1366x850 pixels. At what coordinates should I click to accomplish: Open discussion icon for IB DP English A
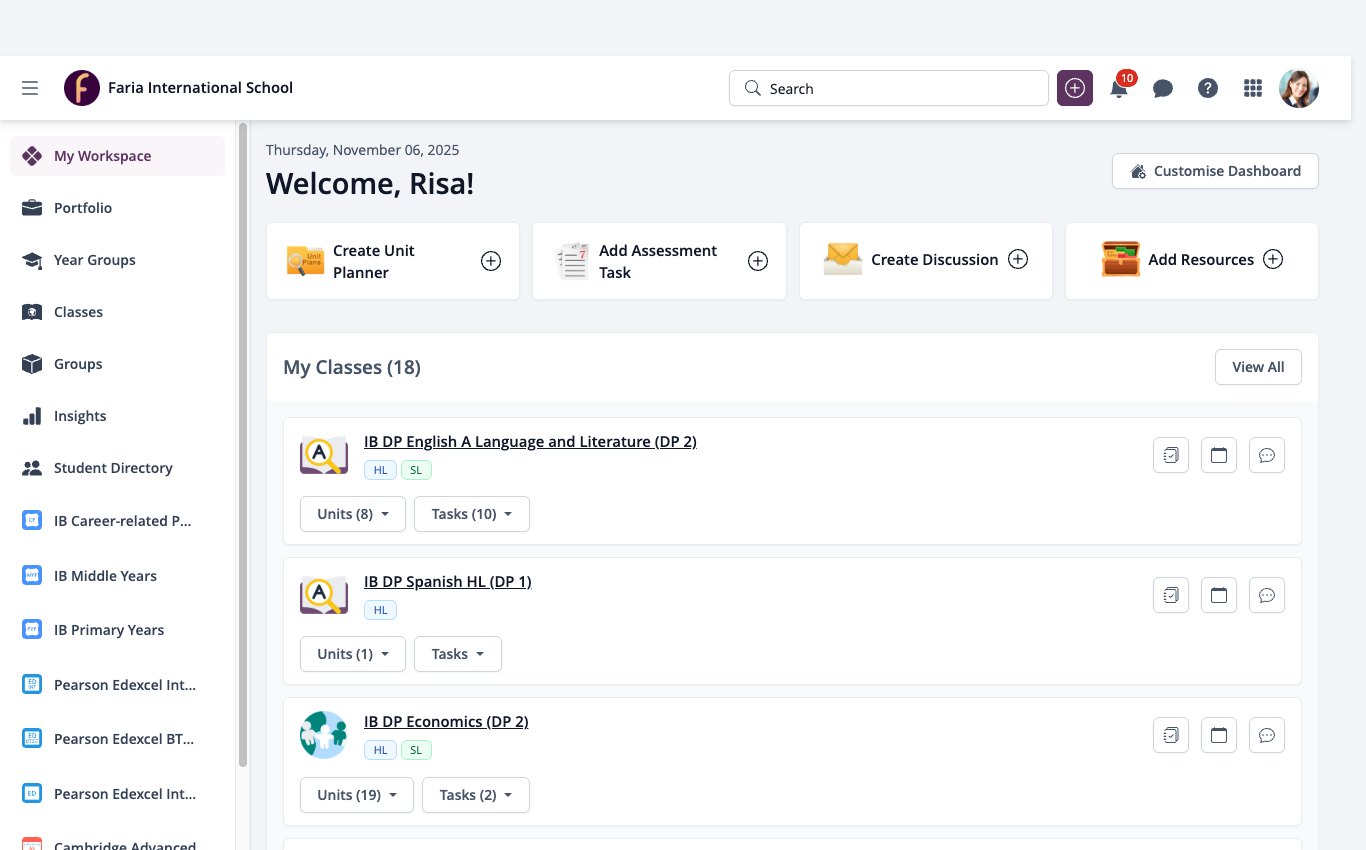click(1267, 455)
